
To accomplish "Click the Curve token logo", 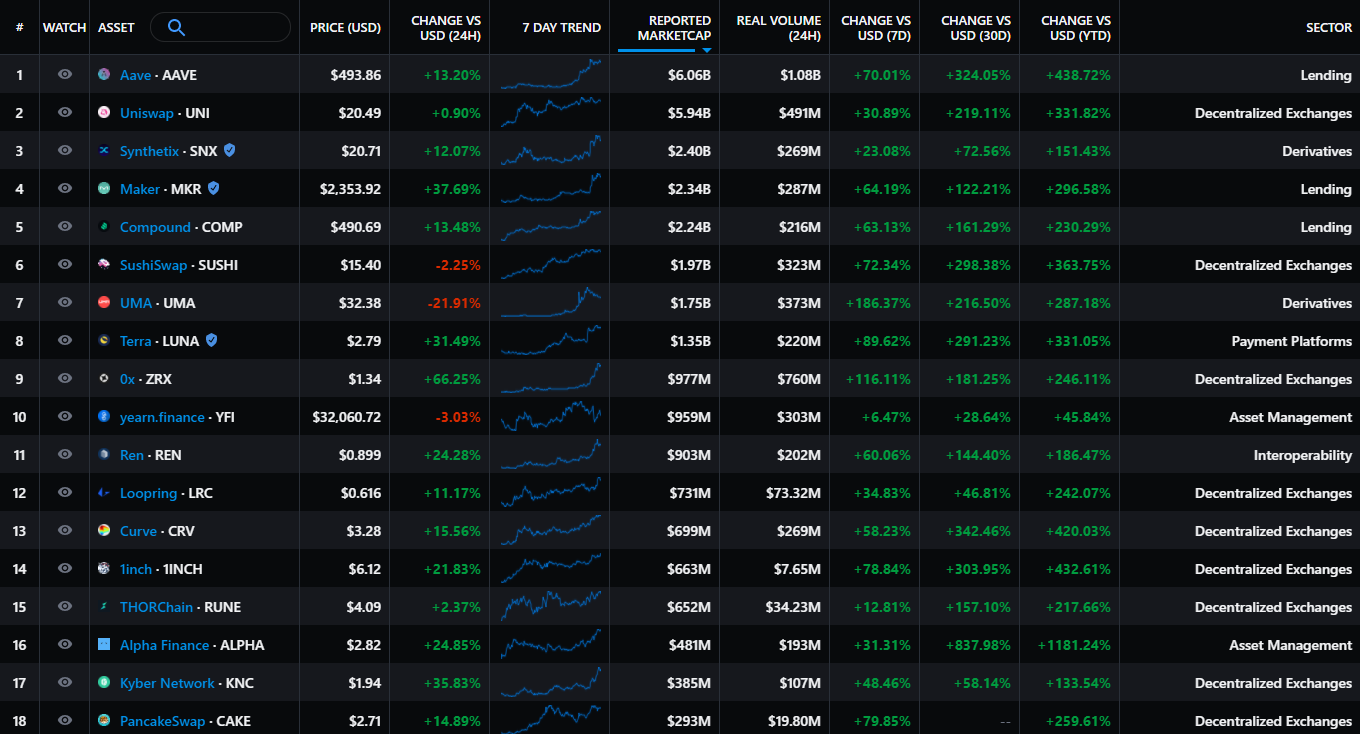I will [x=102, y=530].
